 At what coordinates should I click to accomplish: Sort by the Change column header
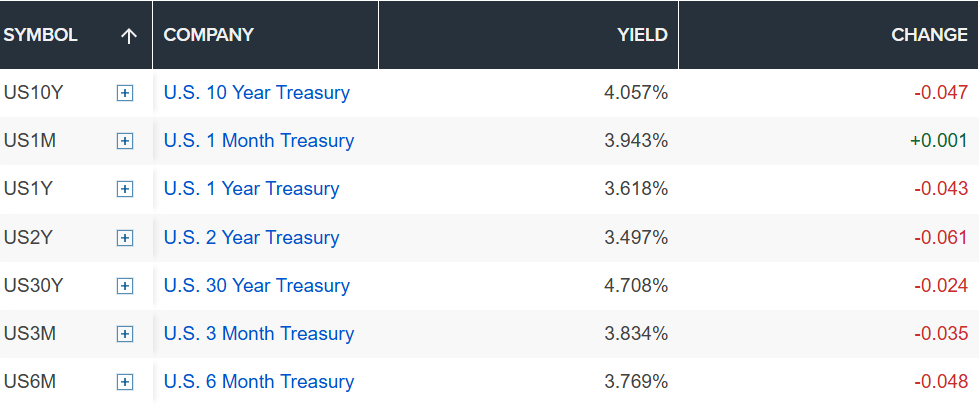click(929, 35)
